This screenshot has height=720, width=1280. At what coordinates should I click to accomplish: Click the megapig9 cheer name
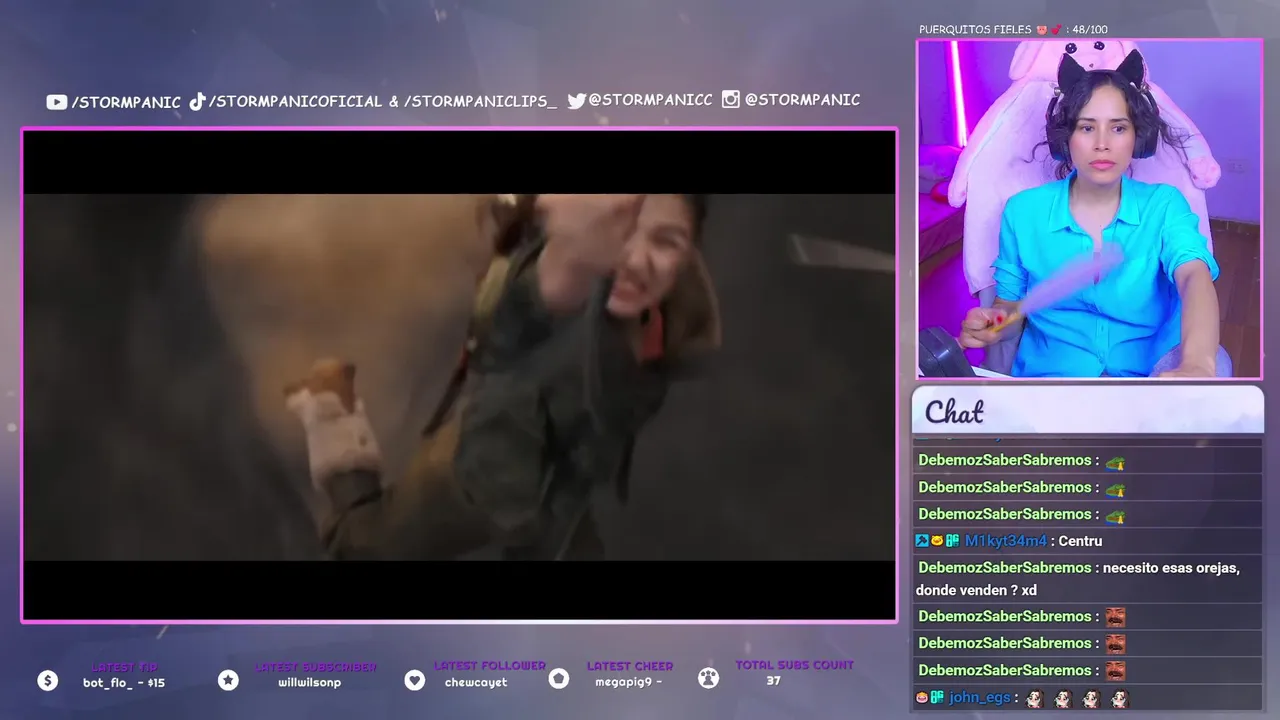[628, 683]
